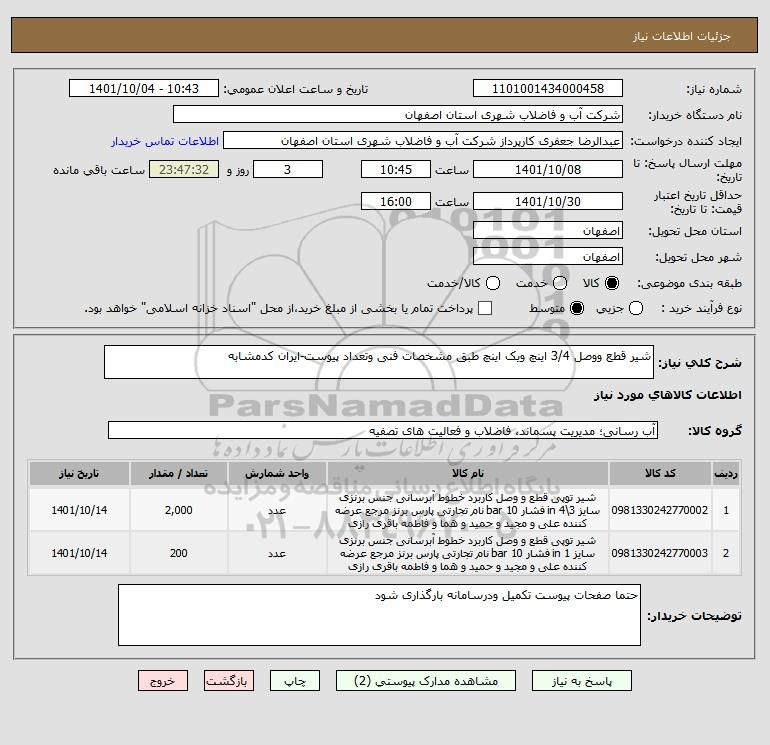Click the buyer notes text area
The image size is (770, 745).
379,615
